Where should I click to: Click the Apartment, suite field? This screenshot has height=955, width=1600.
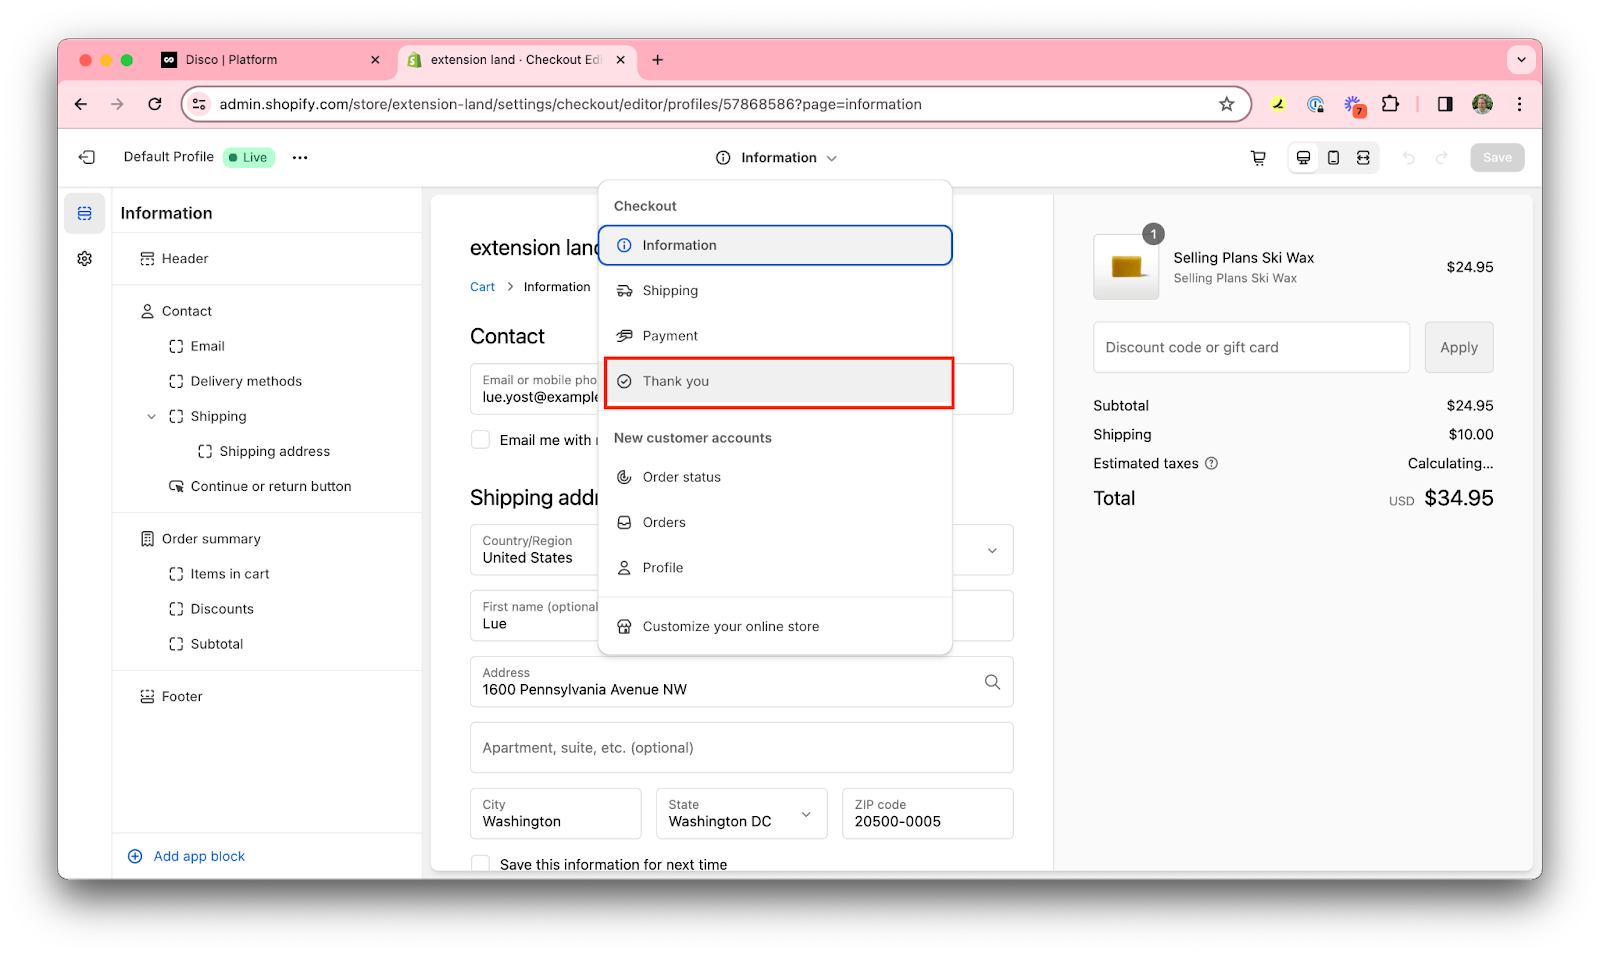tap(741, 748)
